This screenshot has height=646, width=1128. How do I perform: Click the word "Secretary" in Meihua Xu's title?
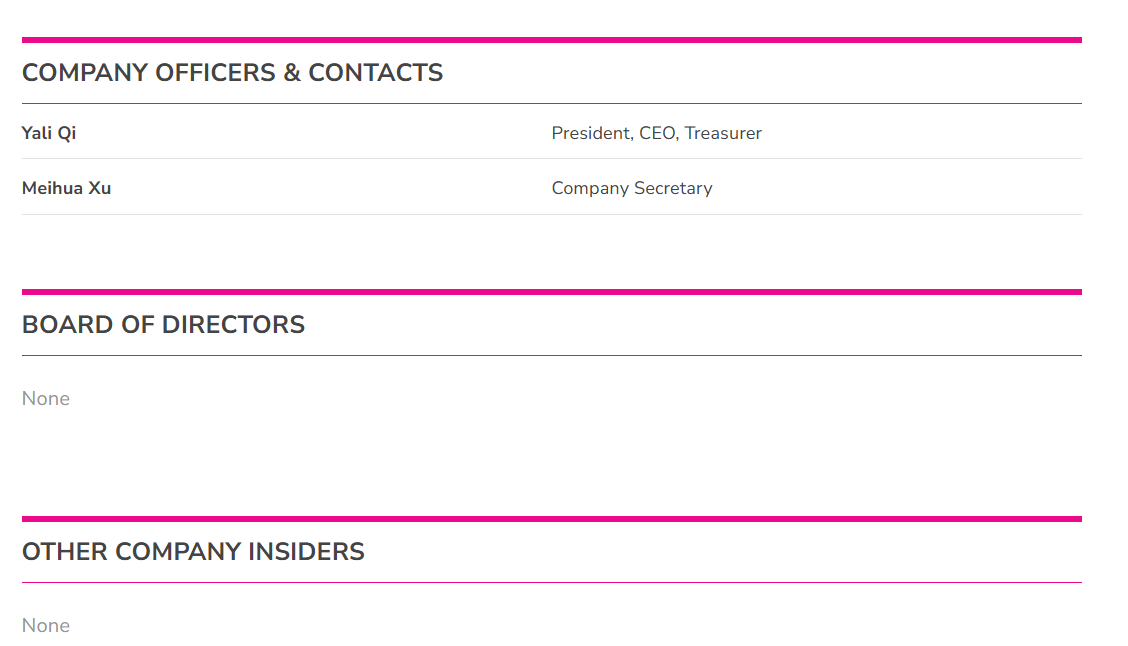(673, 188)
